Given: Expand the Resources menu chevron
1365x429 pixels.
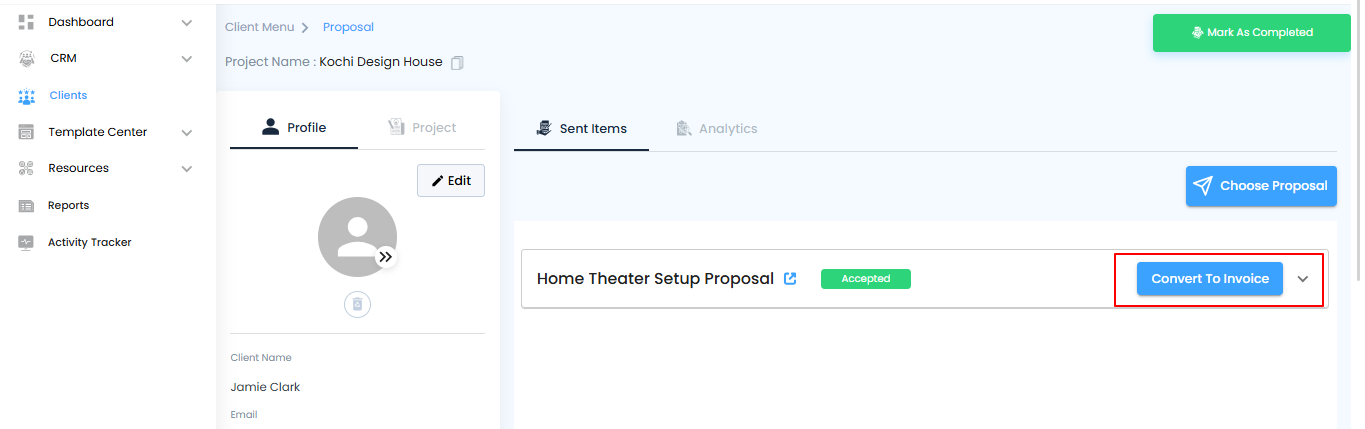Looking at the screenshot, I should (x=187, y=169).
